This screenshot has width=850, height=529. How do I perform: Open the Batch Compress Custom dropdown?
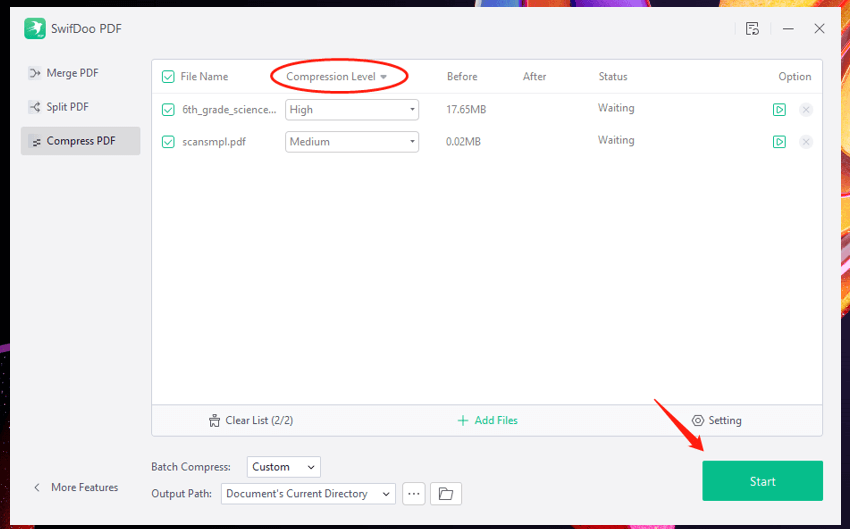[x=284, y=467]
